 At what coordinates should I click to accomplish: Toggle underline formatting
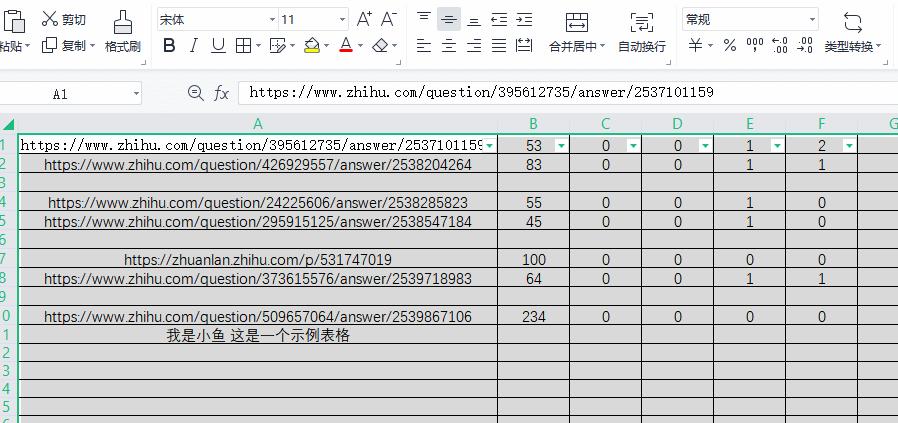click(x=218, y=45)
